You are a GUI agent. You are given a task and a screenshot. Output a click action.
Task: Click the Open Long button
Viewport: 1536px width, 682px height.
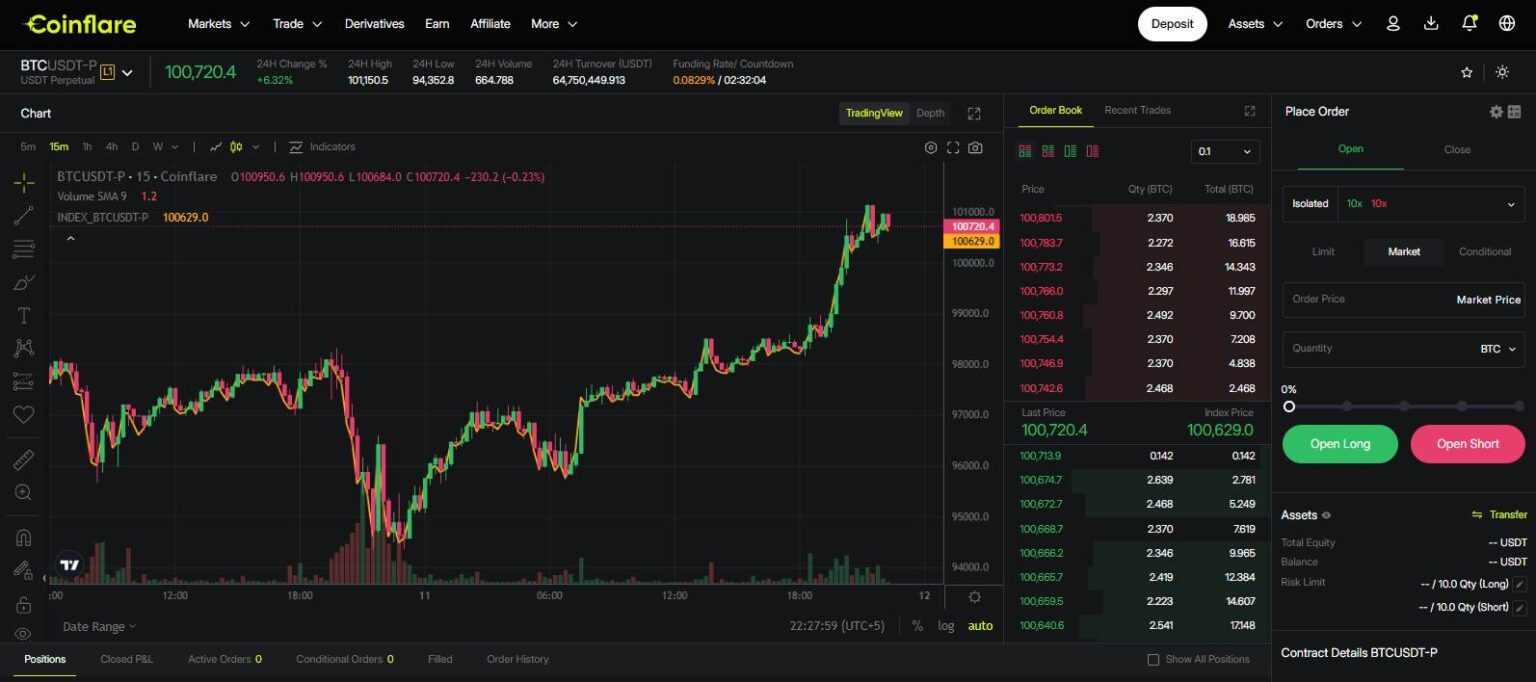[x=1339, y=443]
